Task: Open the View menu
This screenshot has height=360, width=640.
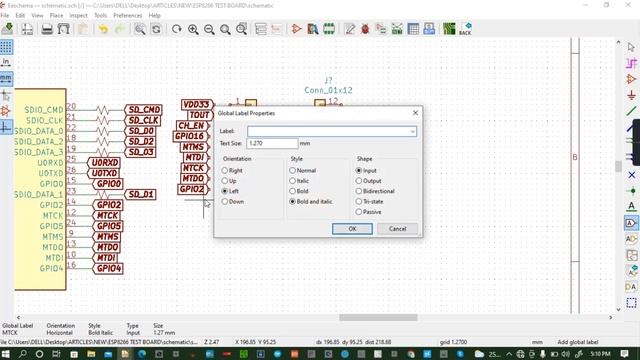Action: tap(37, 15)
